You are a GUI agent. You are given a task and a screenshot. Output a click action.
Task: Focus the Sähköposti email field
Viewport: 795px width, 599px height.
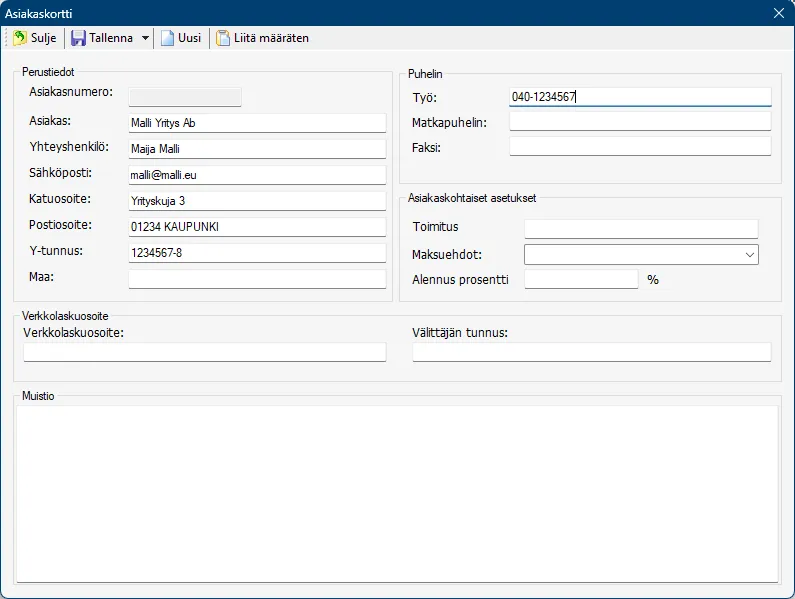coord(257,175)
